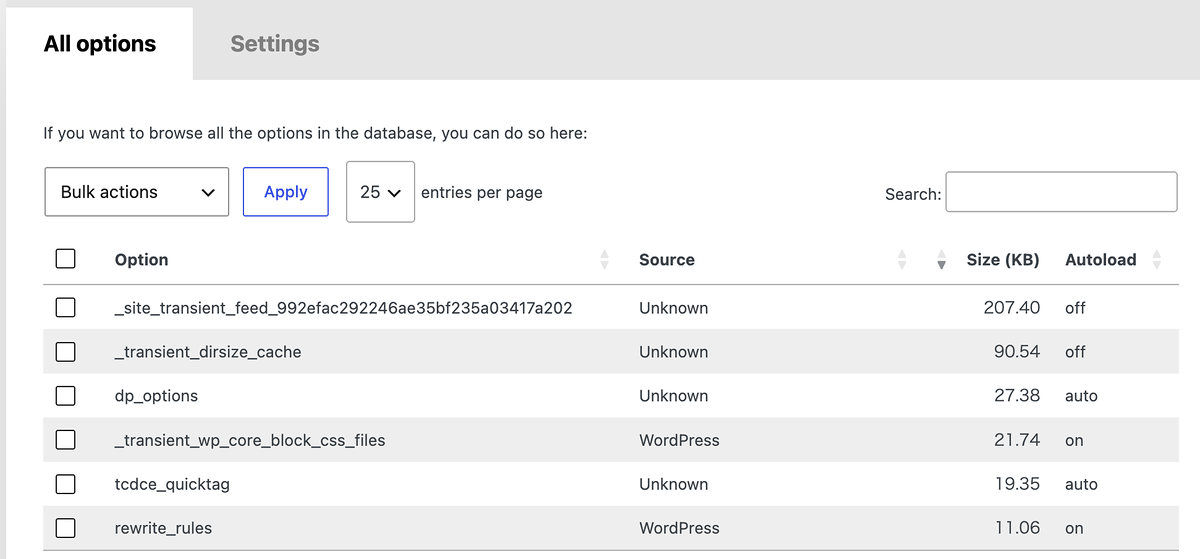Check the dp_options row checkbox
The image size is (1200, 559).
66,396
